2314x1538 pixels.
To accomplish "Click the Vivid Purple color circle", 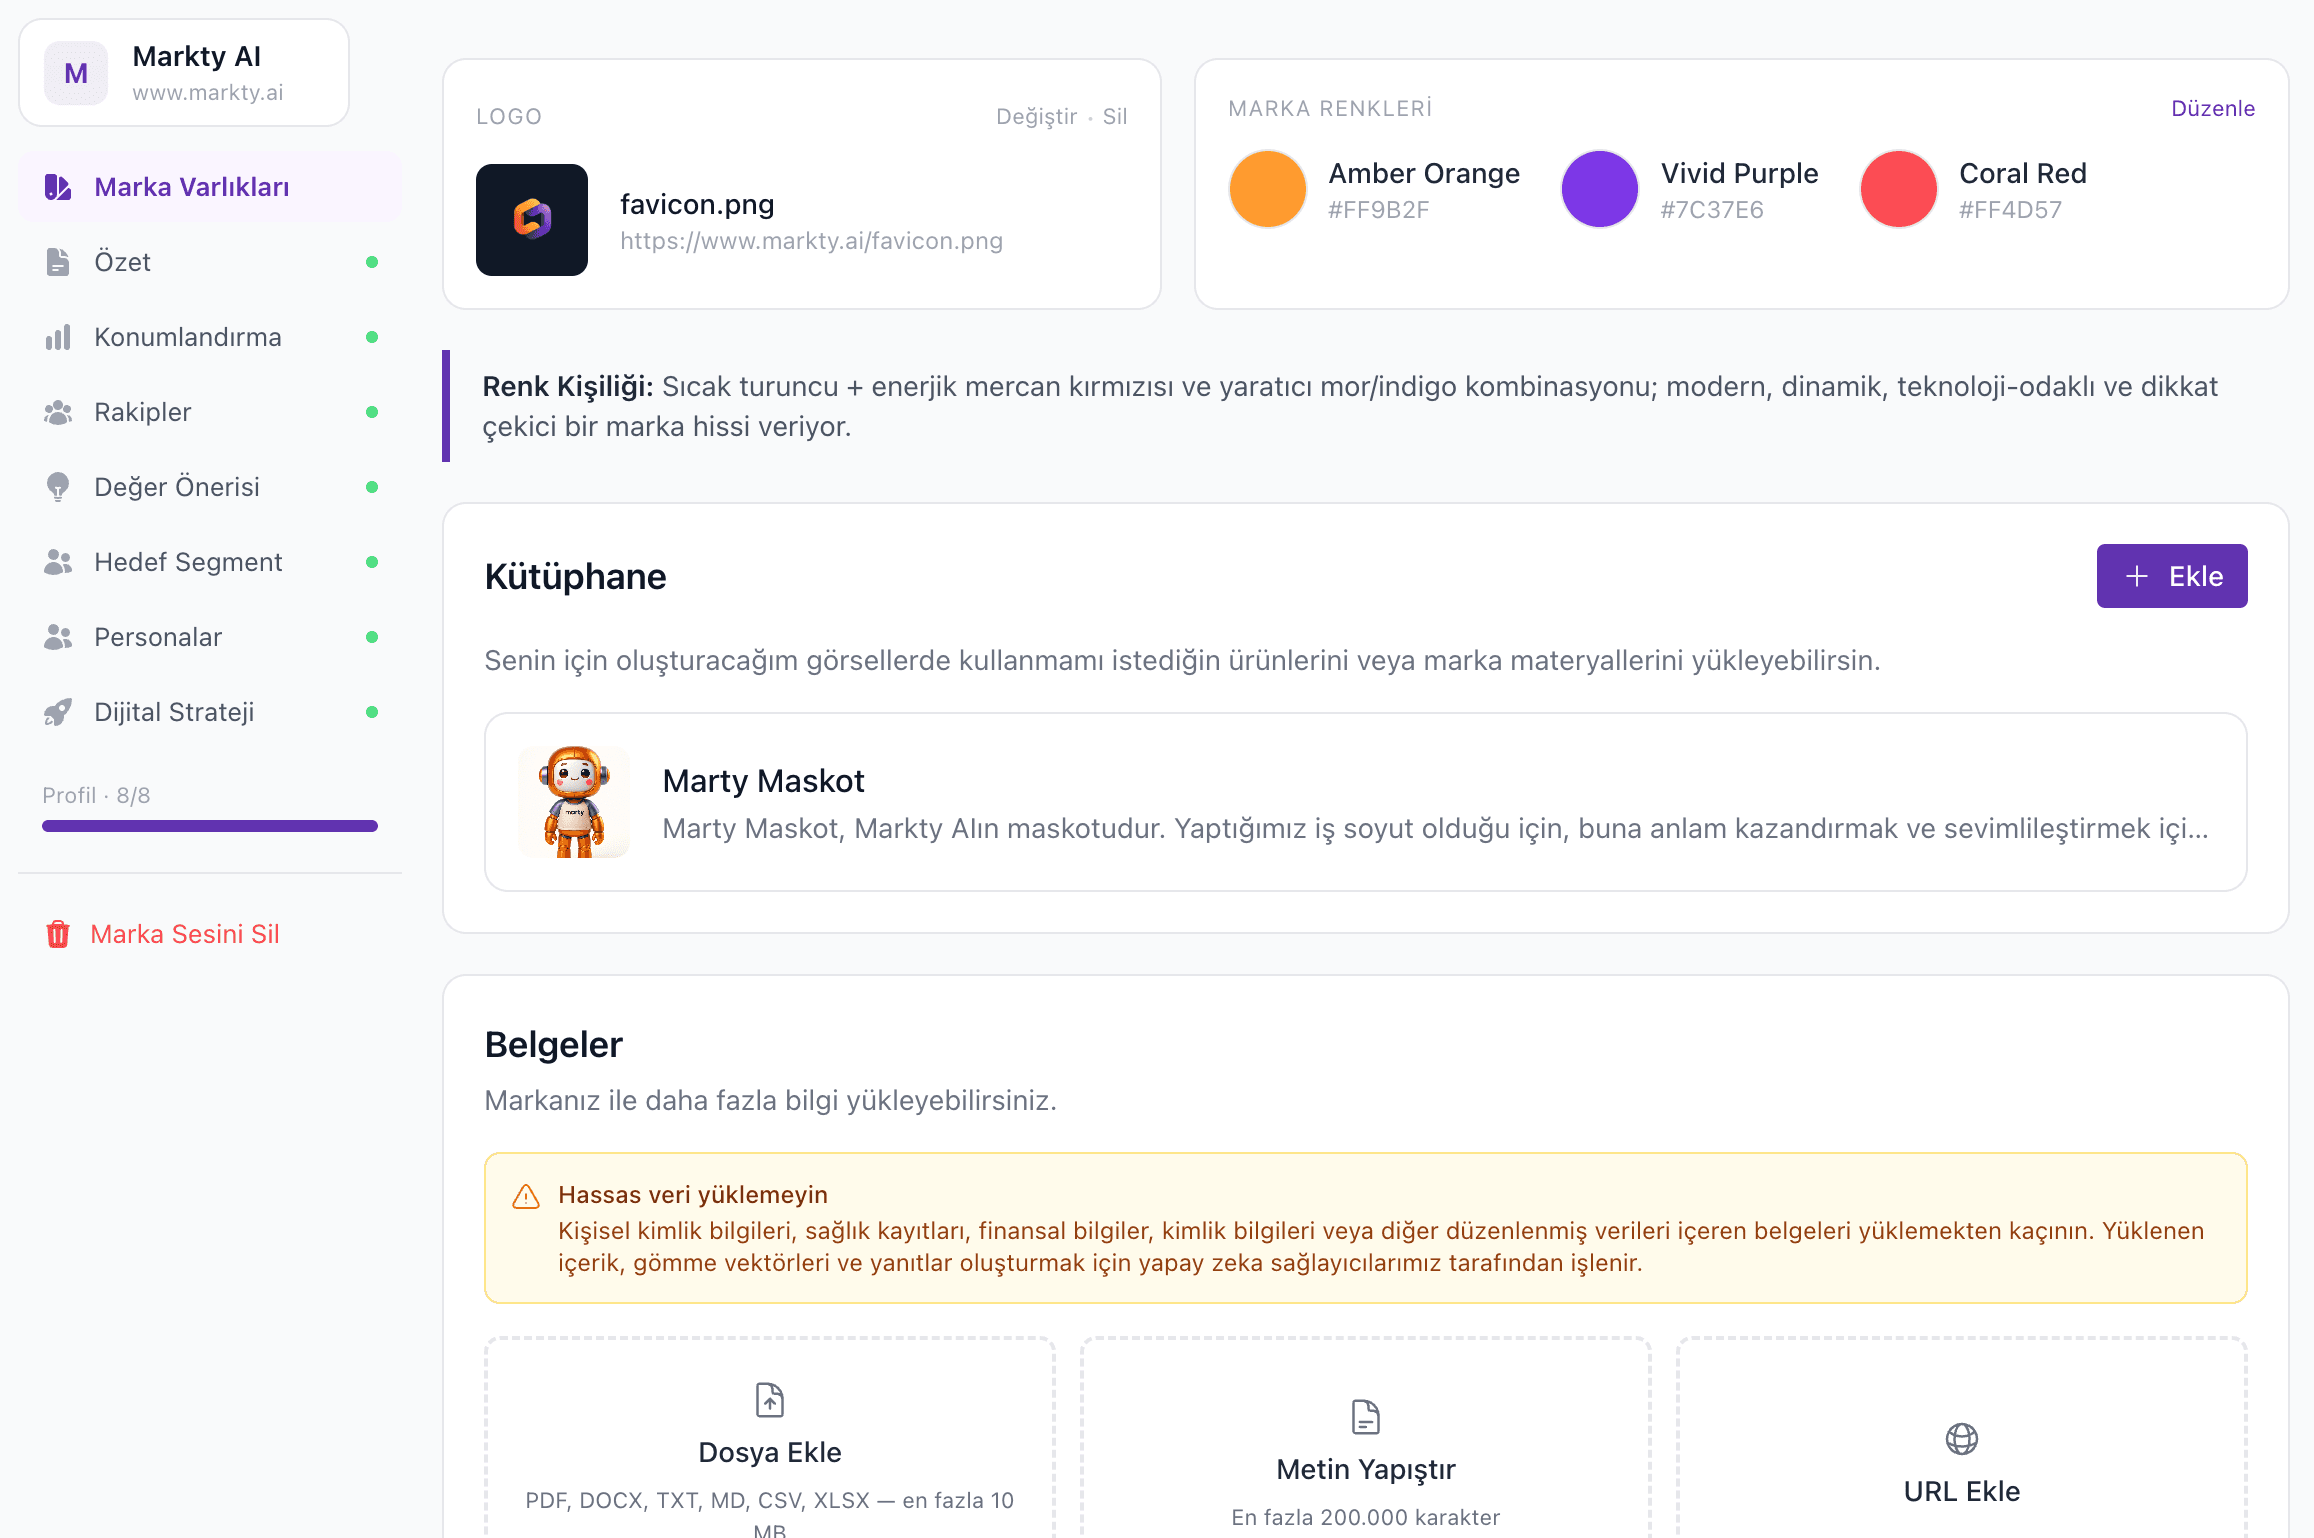I will 1600,188.
